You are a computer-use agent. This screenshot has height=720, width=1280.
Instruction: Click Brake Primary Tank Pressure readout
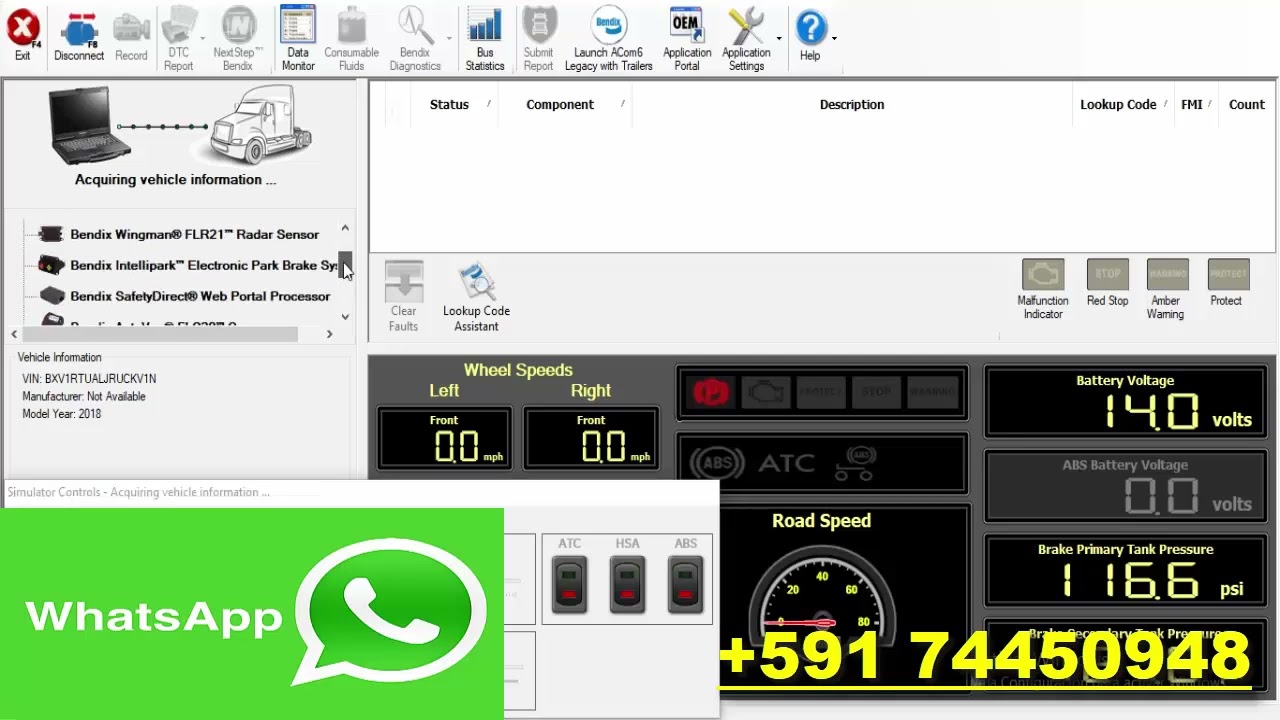(x=1126, y=571)
